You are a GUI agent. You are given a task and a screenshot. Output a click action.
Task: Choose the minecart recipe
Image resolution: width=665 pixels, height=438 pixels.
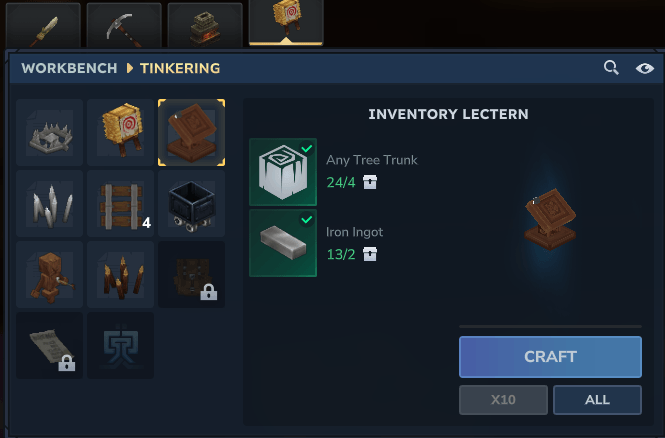click(191, 204)
